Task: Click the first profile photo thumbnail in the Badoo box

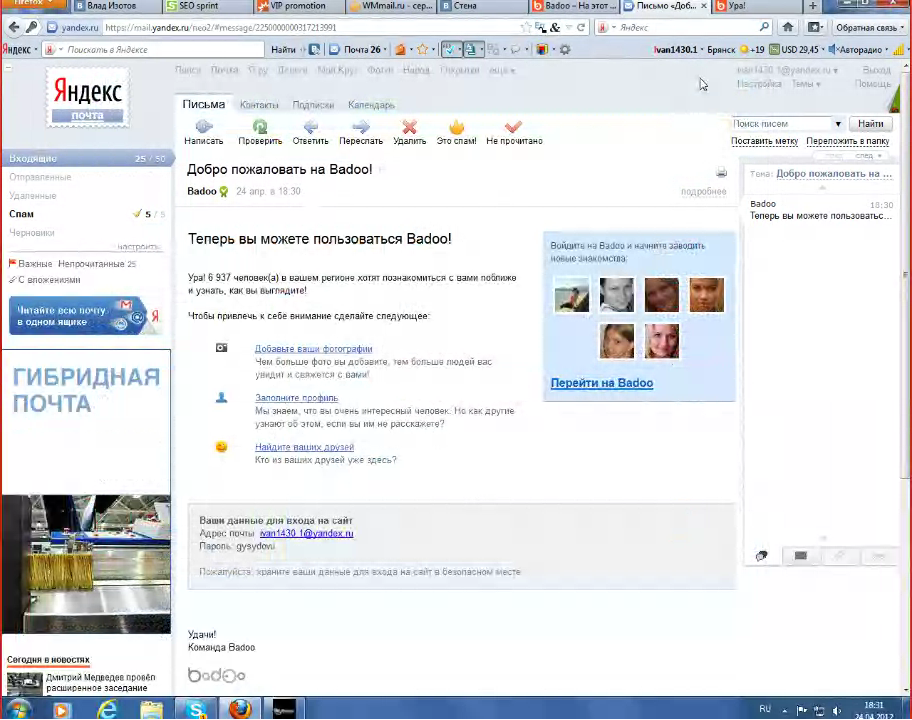Action: click(571, 295)
